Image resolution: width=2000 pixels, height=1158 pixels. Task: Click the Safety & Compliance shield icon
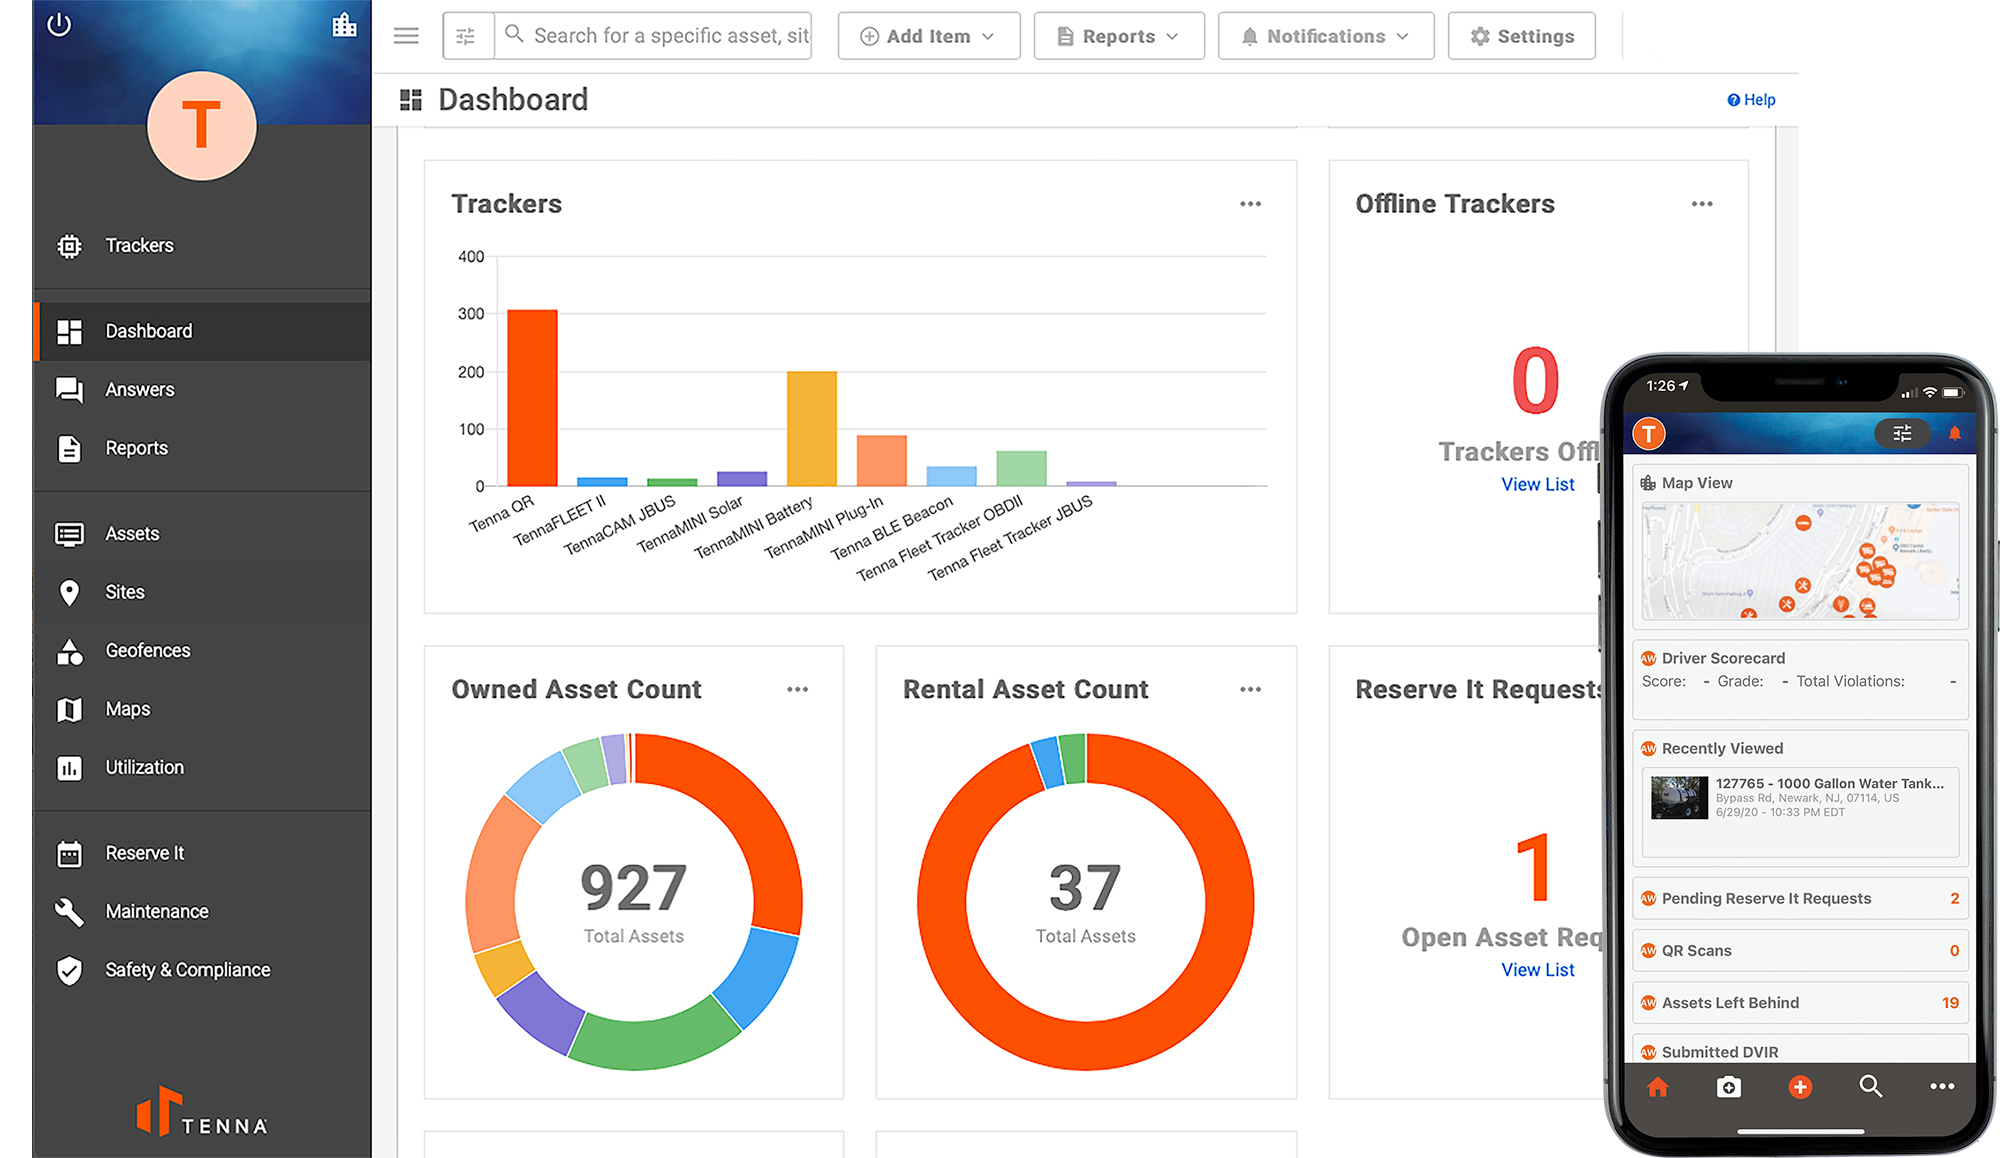(69, 969)
